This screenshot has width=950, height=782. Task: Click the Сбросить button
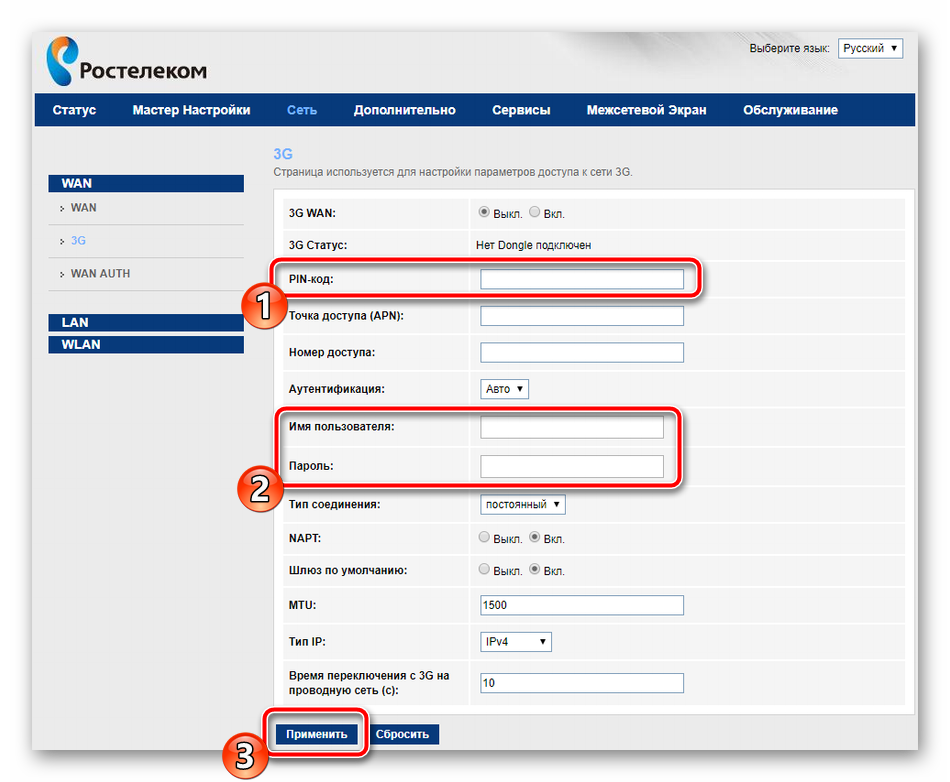click(404, 734)
